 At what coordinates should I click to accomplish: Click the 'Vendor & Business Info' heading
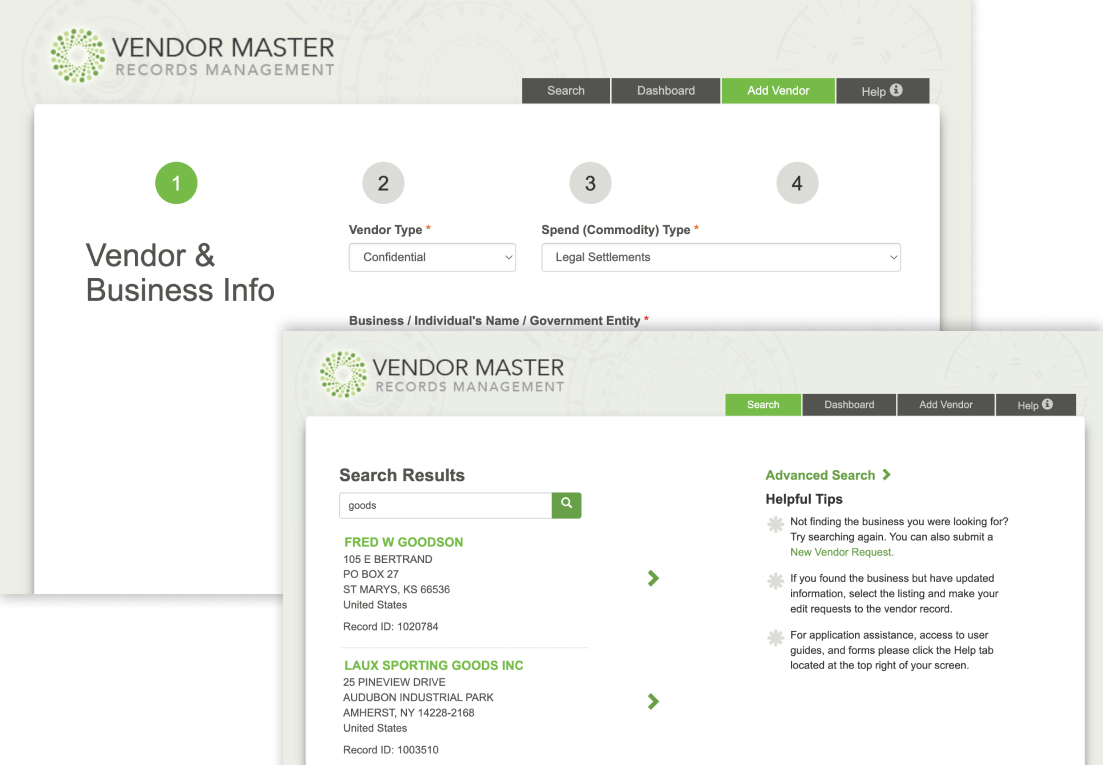pos(180,273)
